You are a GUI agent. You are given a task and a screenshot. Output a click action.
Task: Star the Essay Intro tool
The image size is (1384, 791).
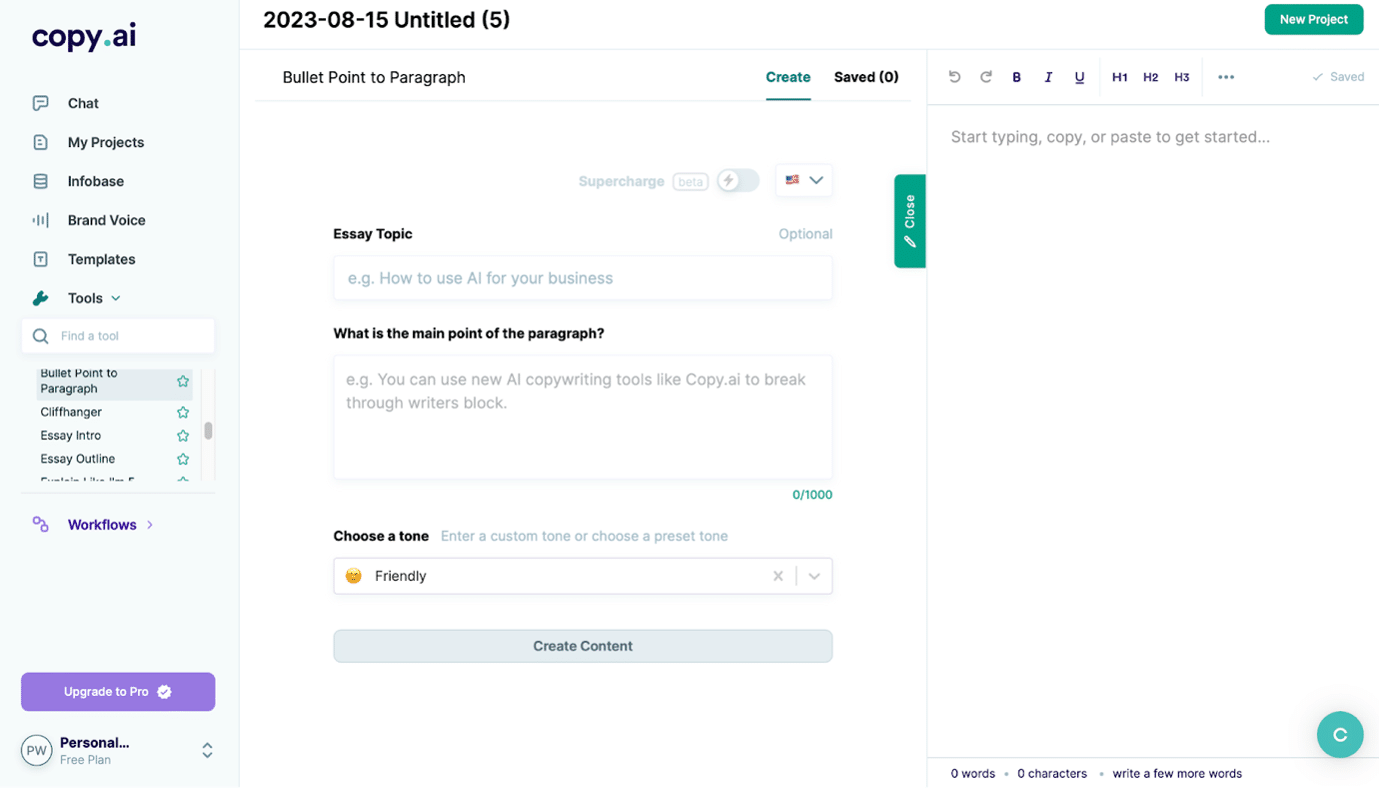(x=183, y=436)
